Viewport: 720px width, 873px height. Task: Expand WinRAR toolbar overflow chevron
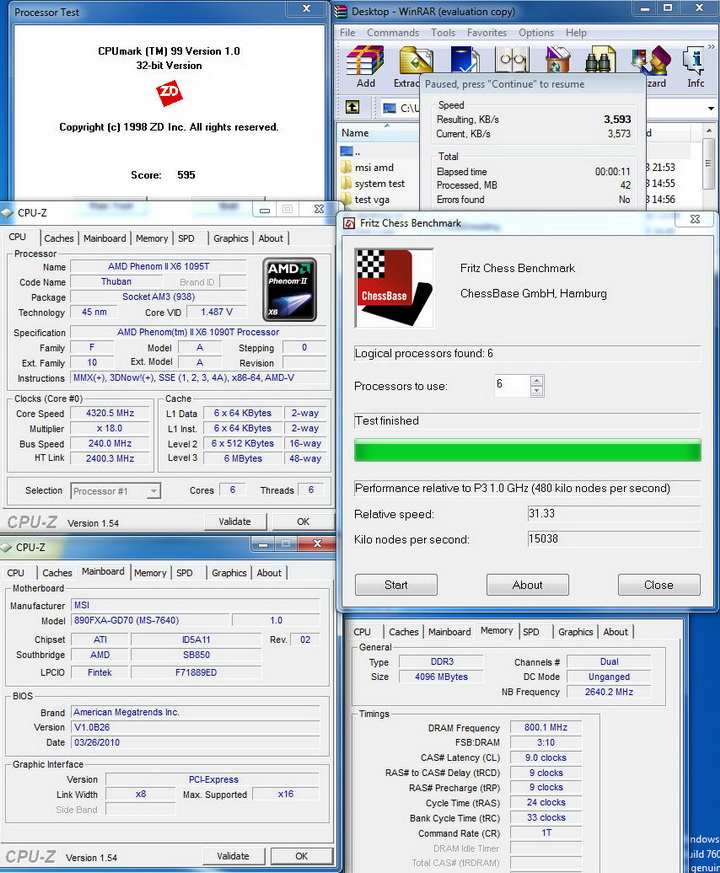pos(711,47)
